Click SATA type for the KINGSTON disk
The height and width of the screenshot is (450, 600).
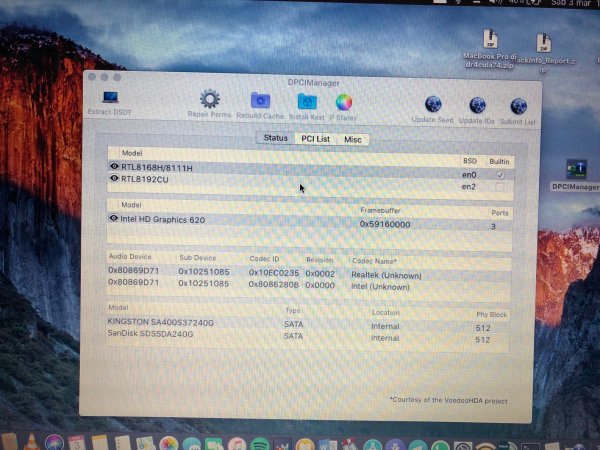coord(293,324)
